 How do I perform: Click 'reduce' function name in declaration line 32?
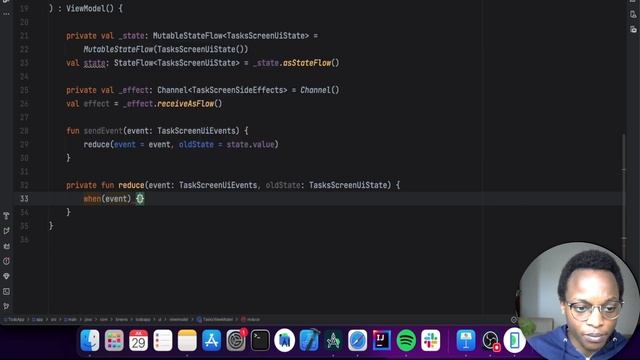[131, 185]
